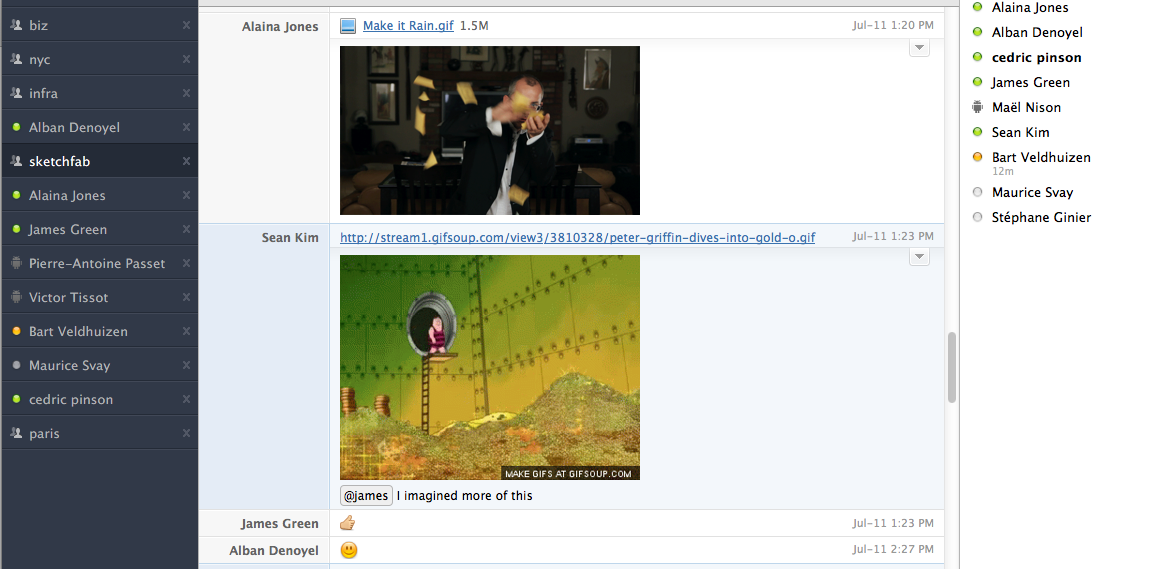
Task: Switch to the paris room
Action: (99, 433)
